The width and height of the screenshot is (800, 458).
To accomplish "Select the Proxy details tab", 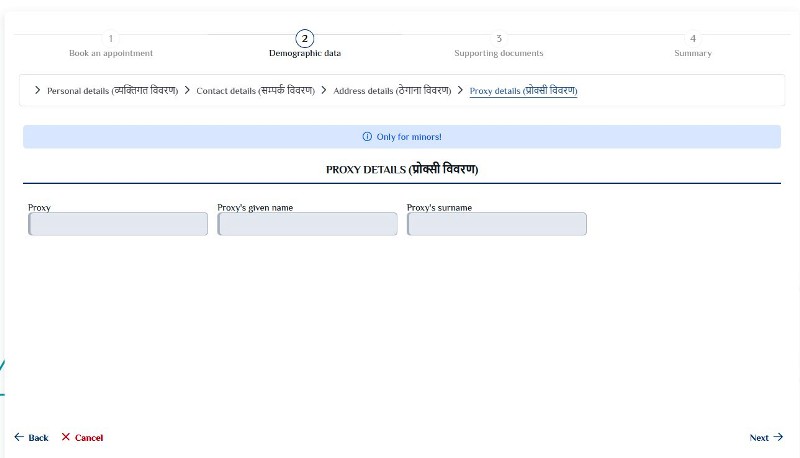I will [x=523, y=91].
